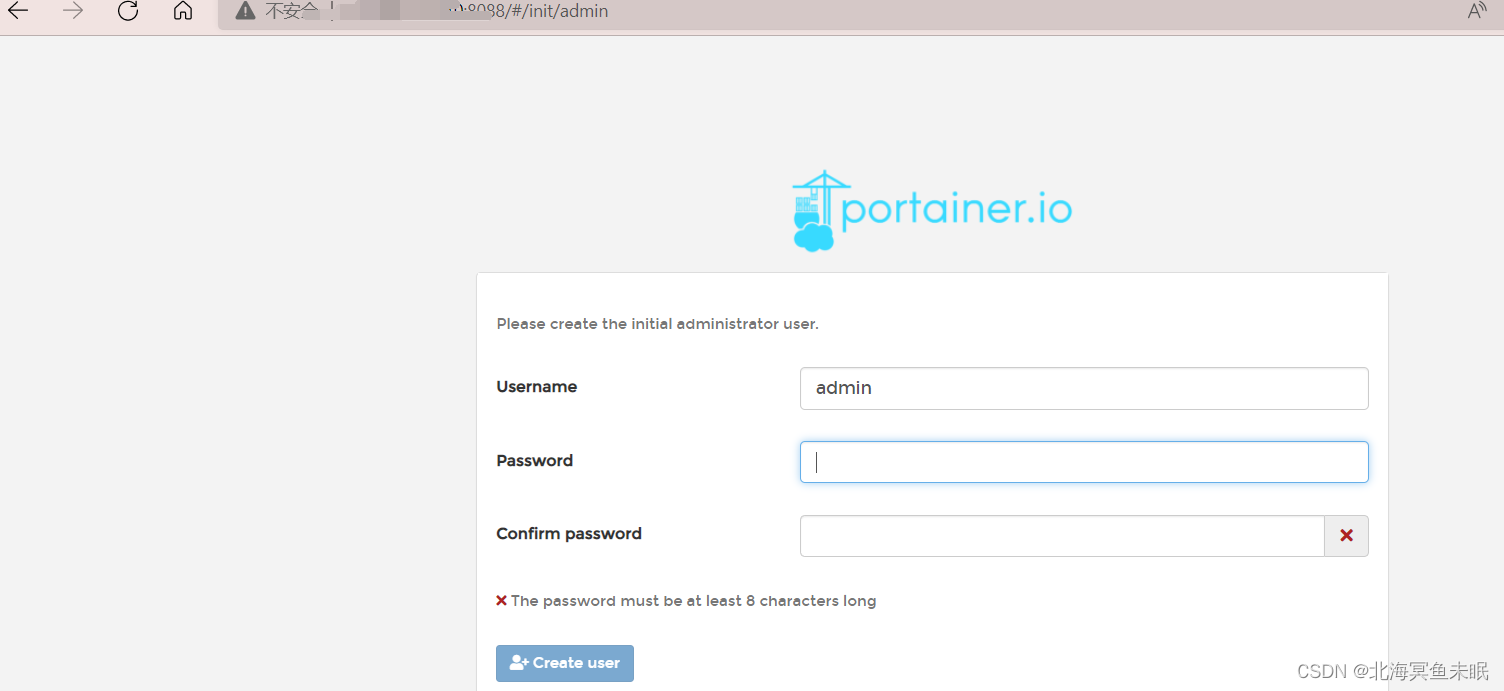The image size is (1504, 691).
Task: Open the browser home page icon
Action: click(182, 11)
